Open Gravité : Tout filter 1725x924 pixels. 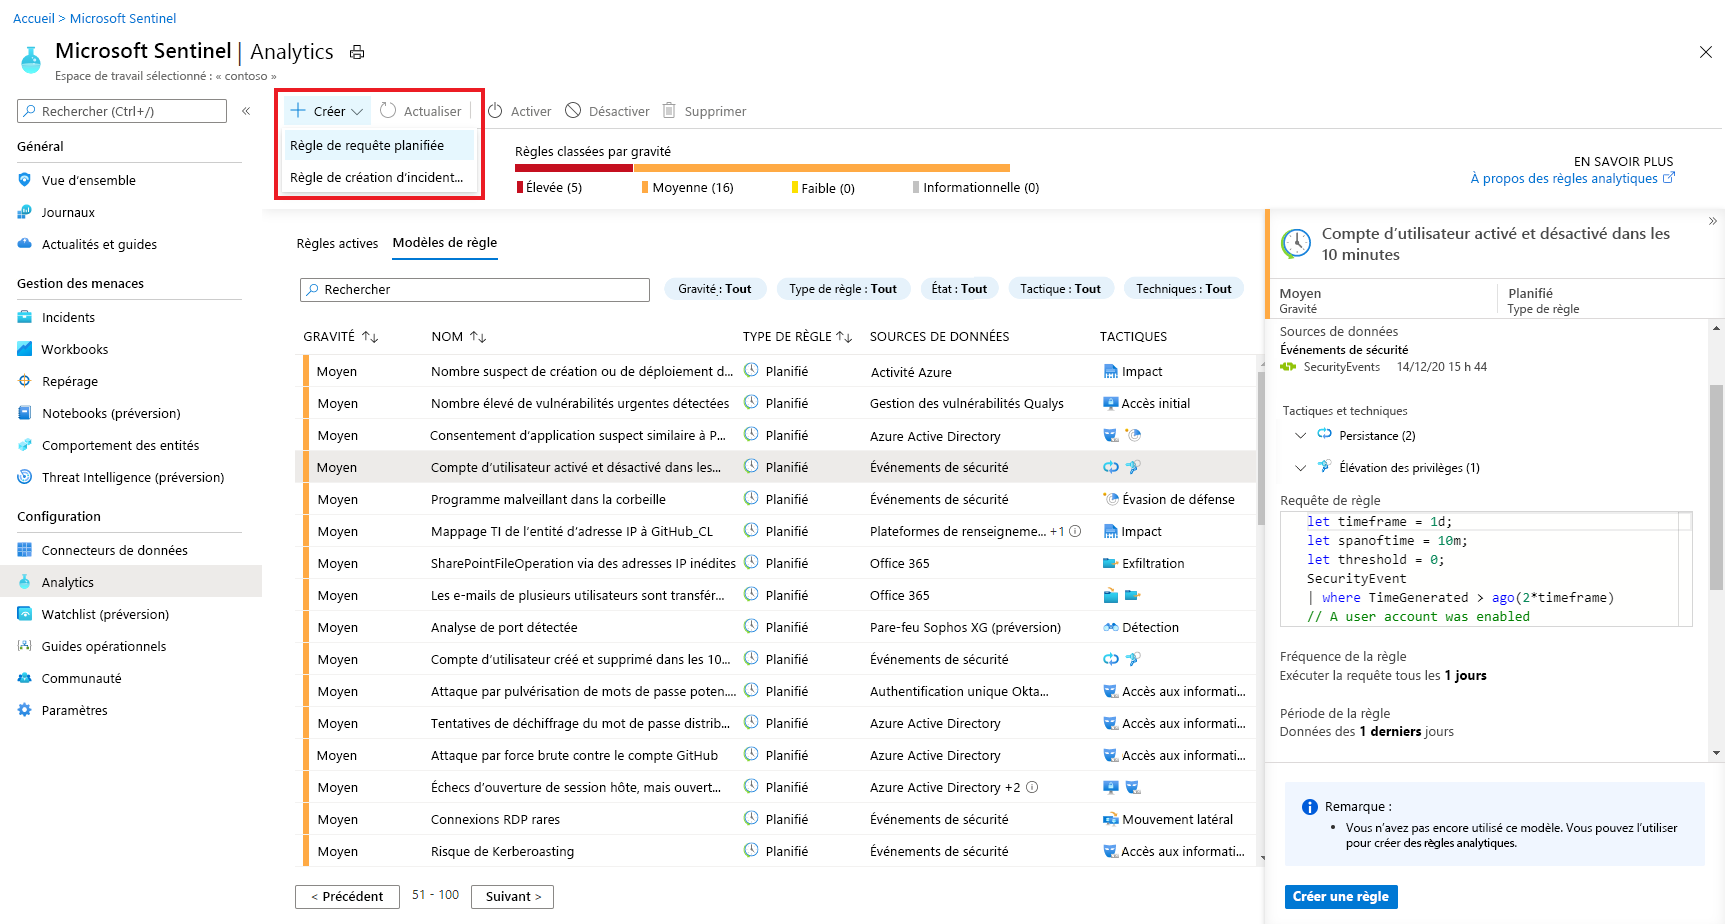715,289
